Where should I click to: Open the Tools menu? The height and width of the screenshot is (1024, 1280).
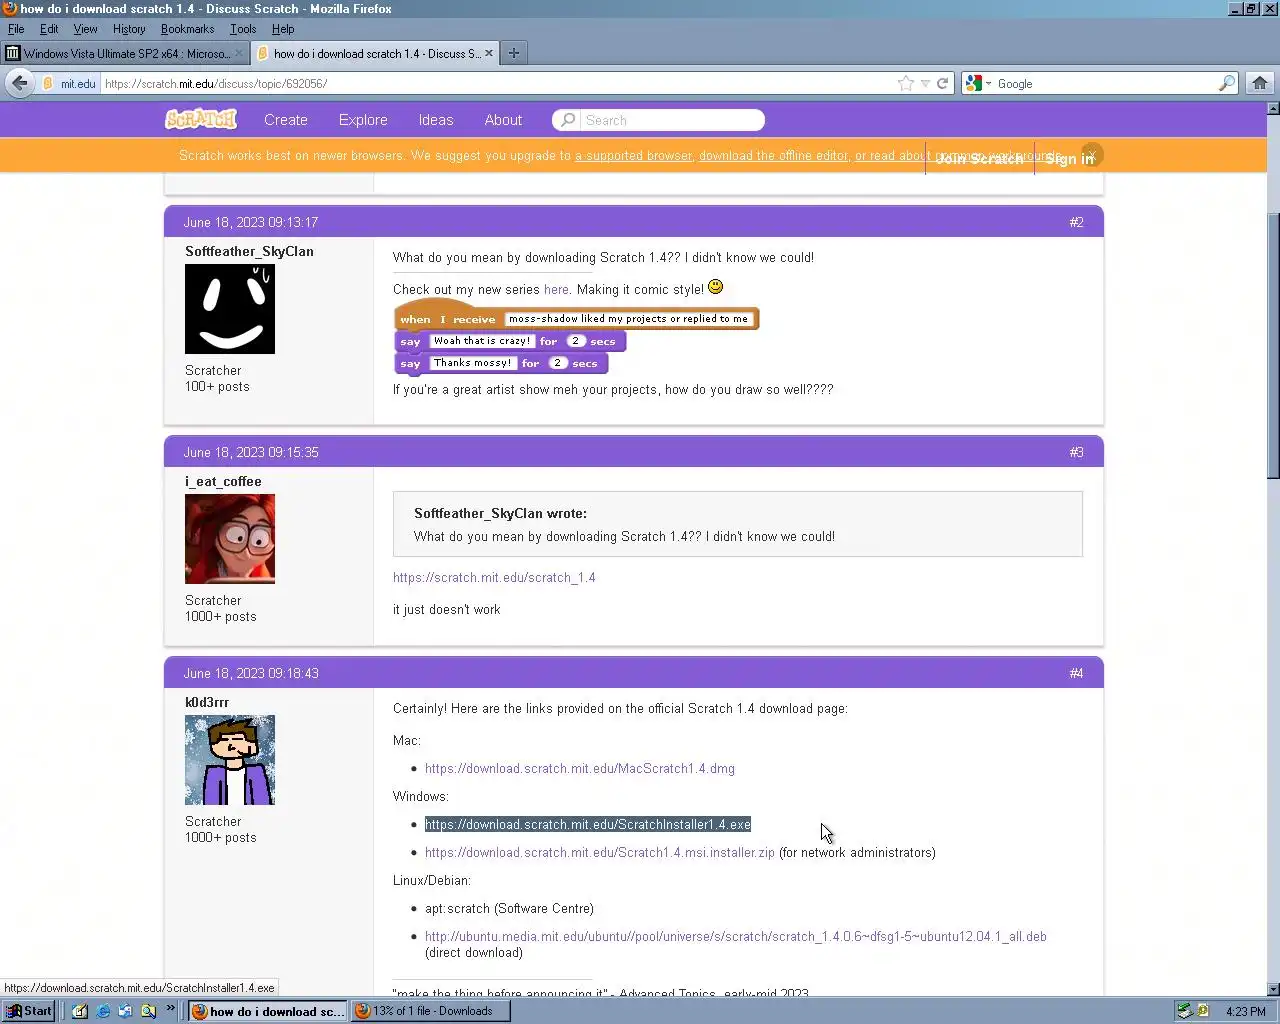243,29
